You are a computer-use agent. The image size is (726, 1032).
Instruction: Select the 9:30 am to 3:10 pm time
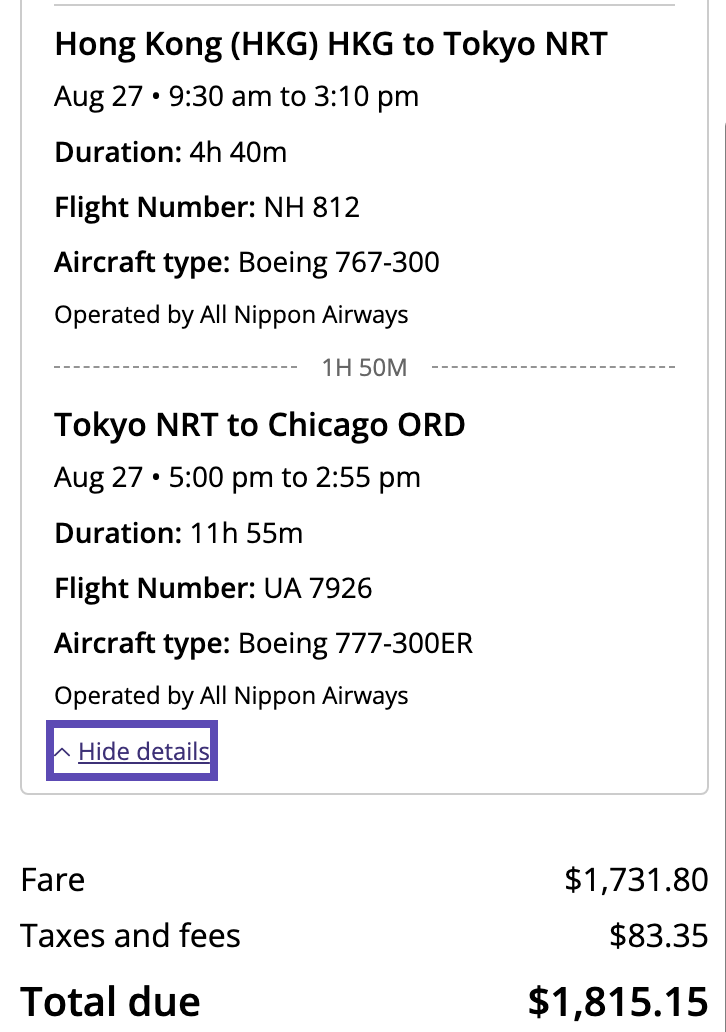[294, 97]
